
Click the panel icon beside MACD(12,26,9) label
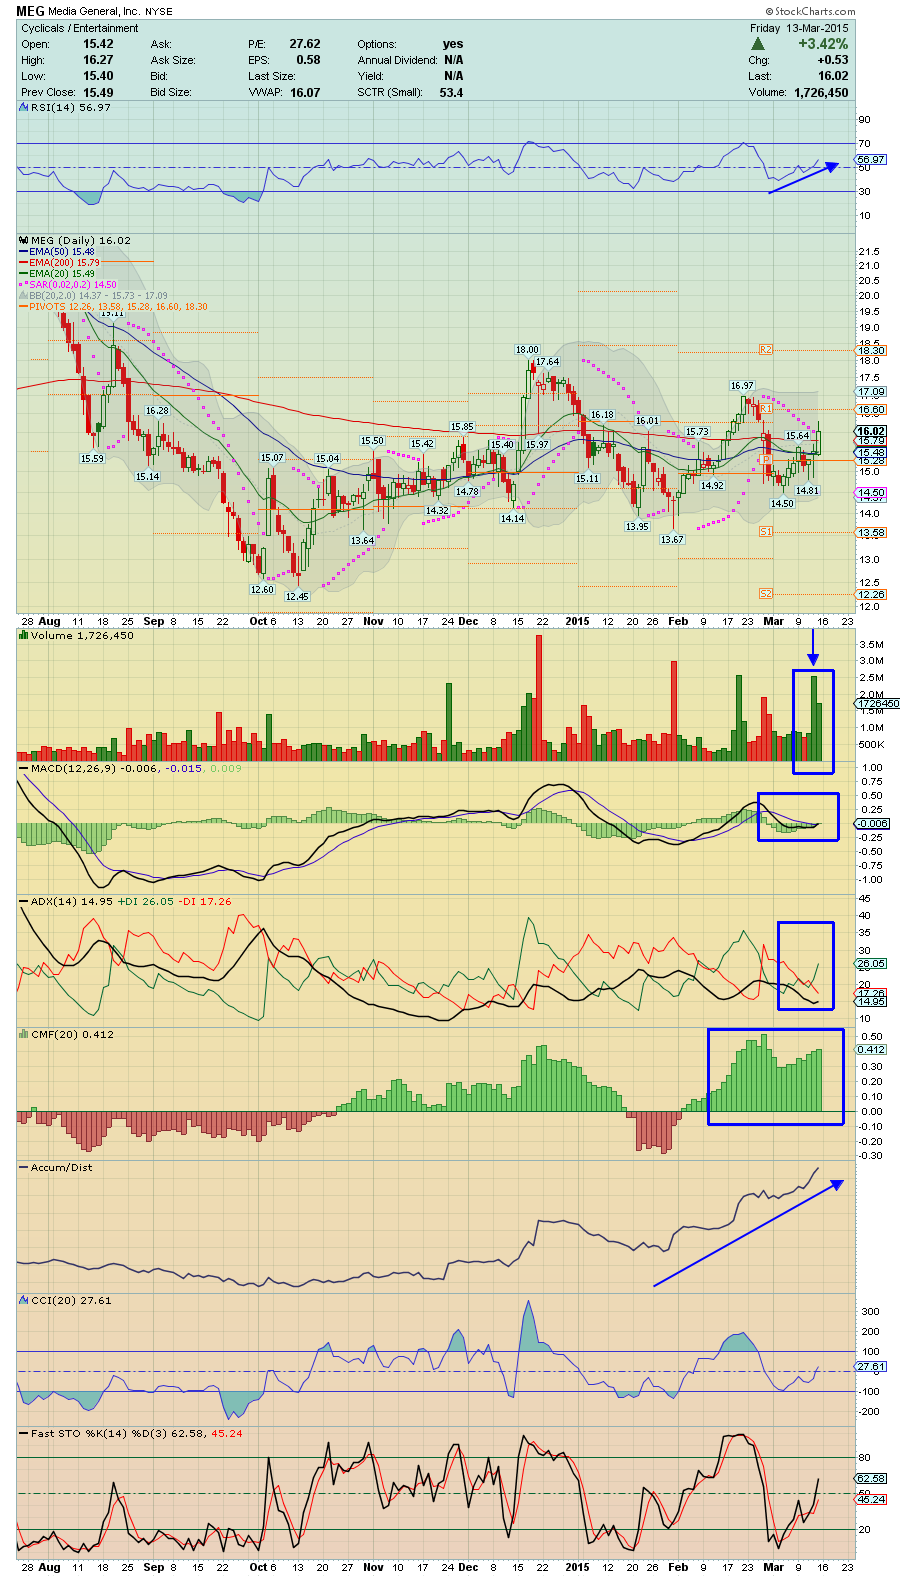point(24,768)
